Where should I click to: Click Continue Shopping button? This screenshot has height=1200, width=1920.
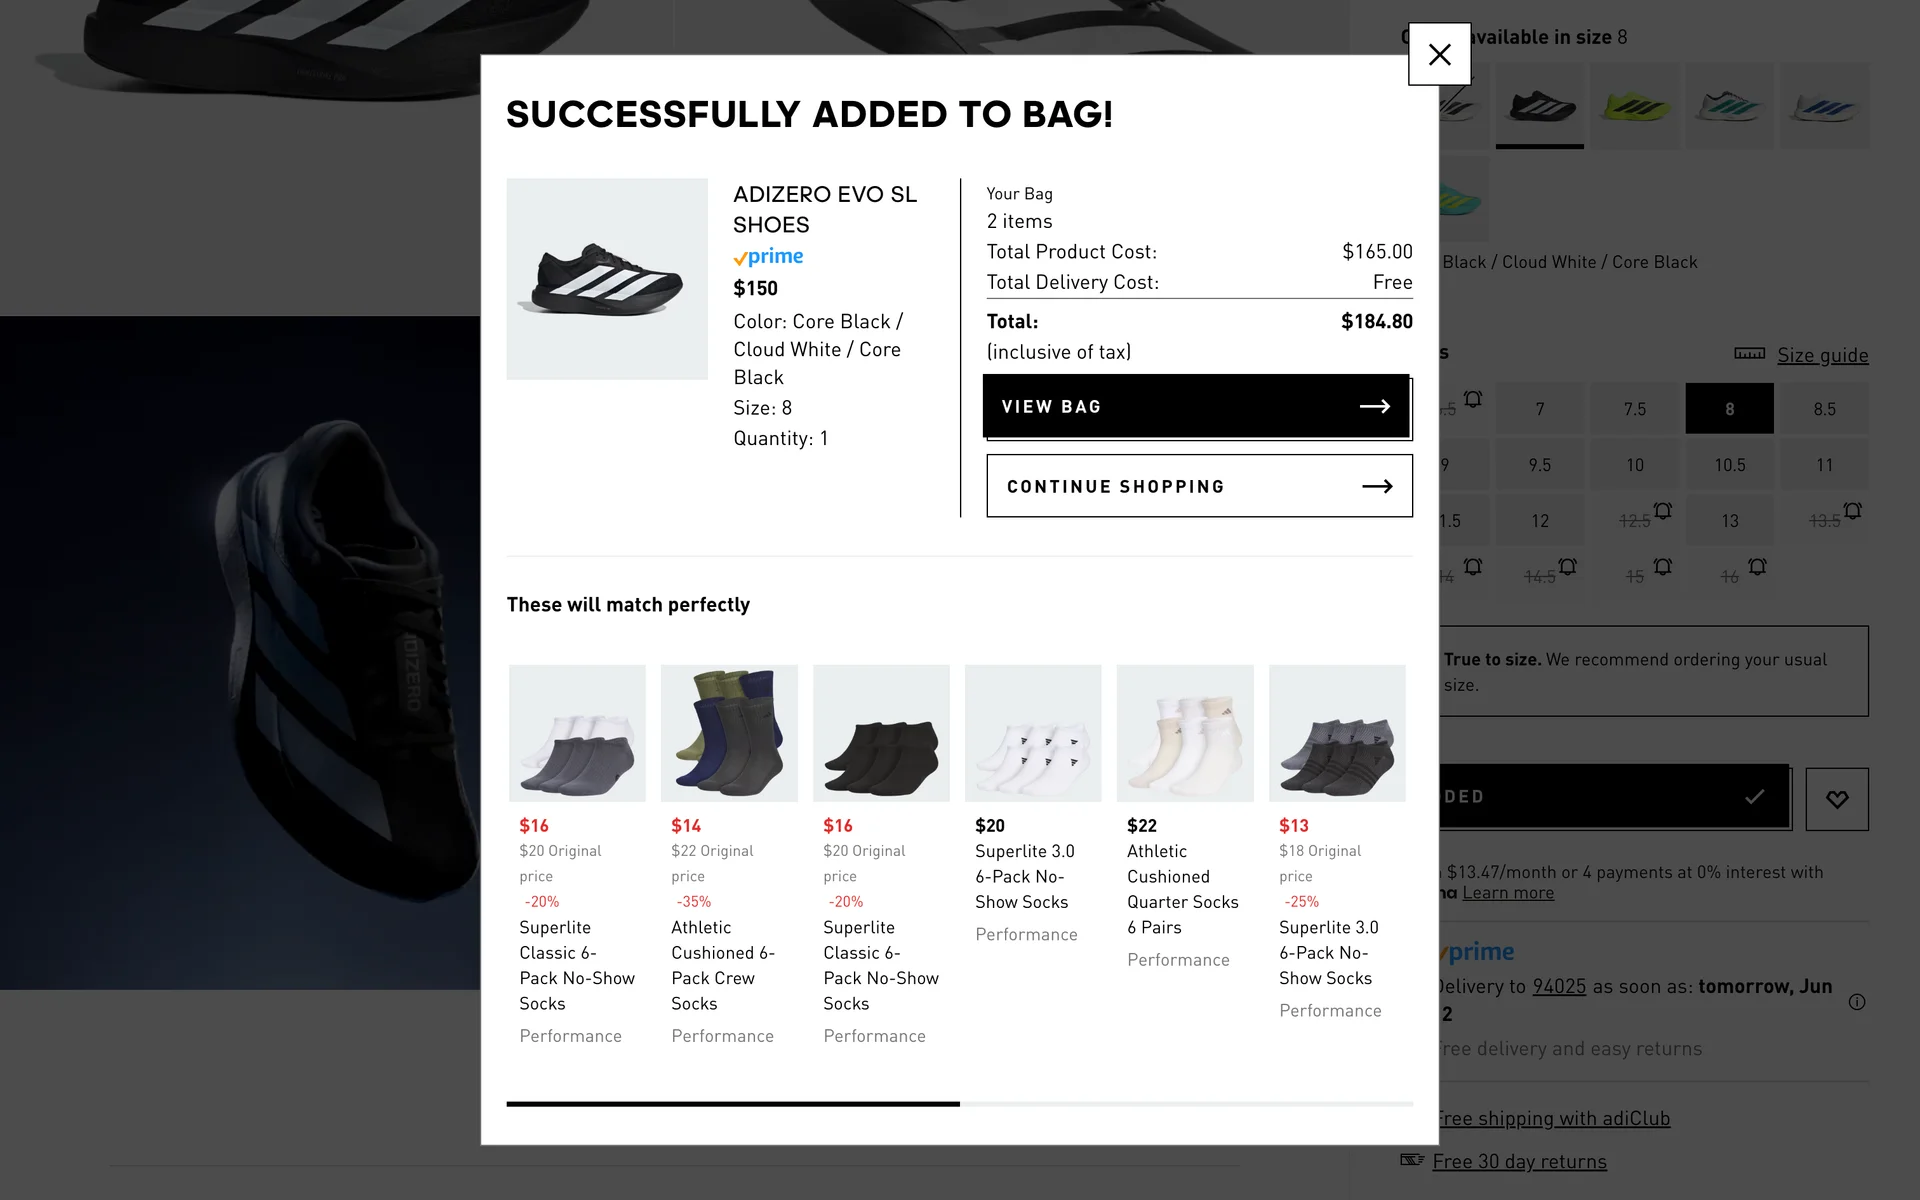[1199, 486]
